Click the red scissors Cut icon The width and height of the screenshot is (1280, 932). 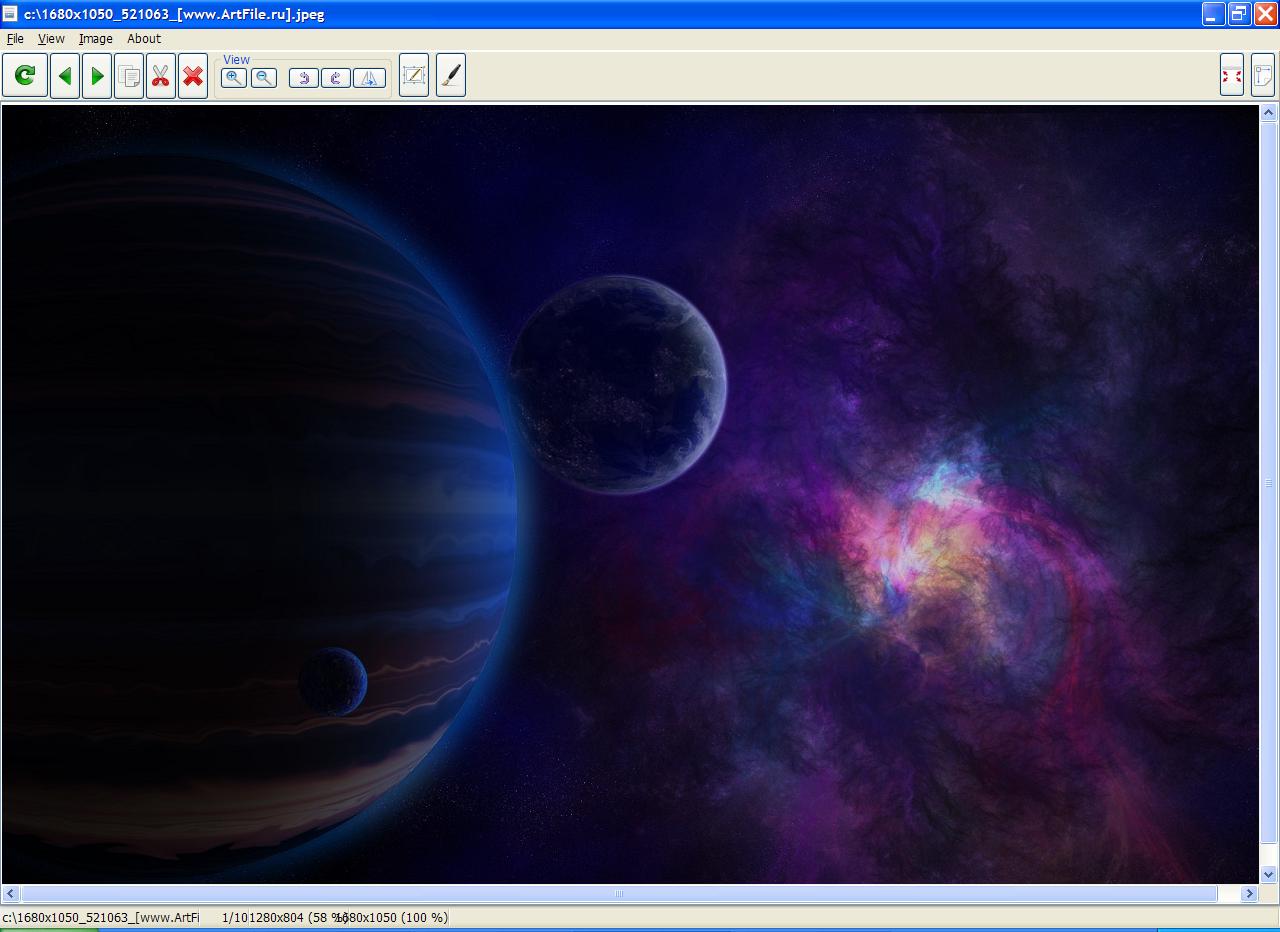(161, 76)
